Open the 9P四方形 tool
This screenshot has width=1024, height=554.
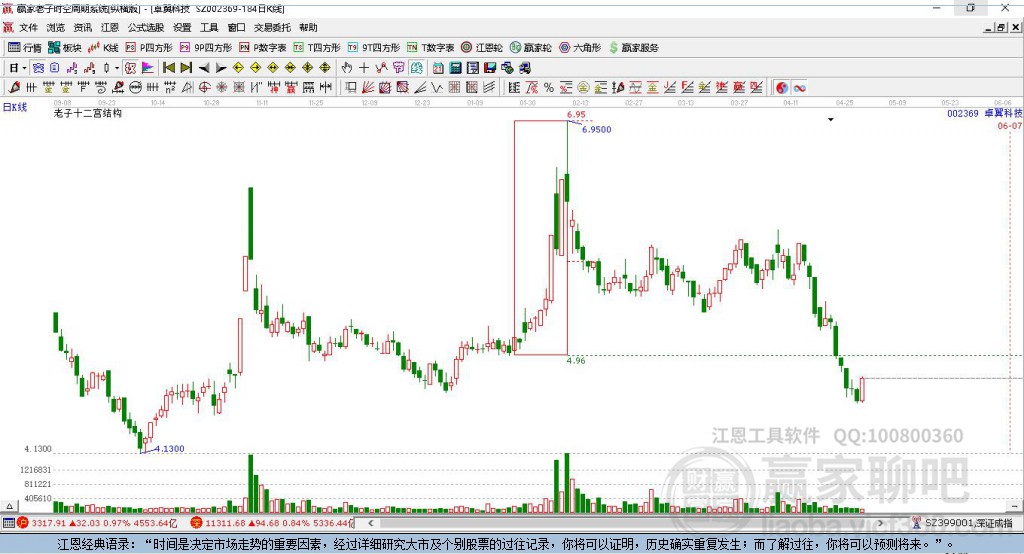pyautogui.click(x=206, y=48)
